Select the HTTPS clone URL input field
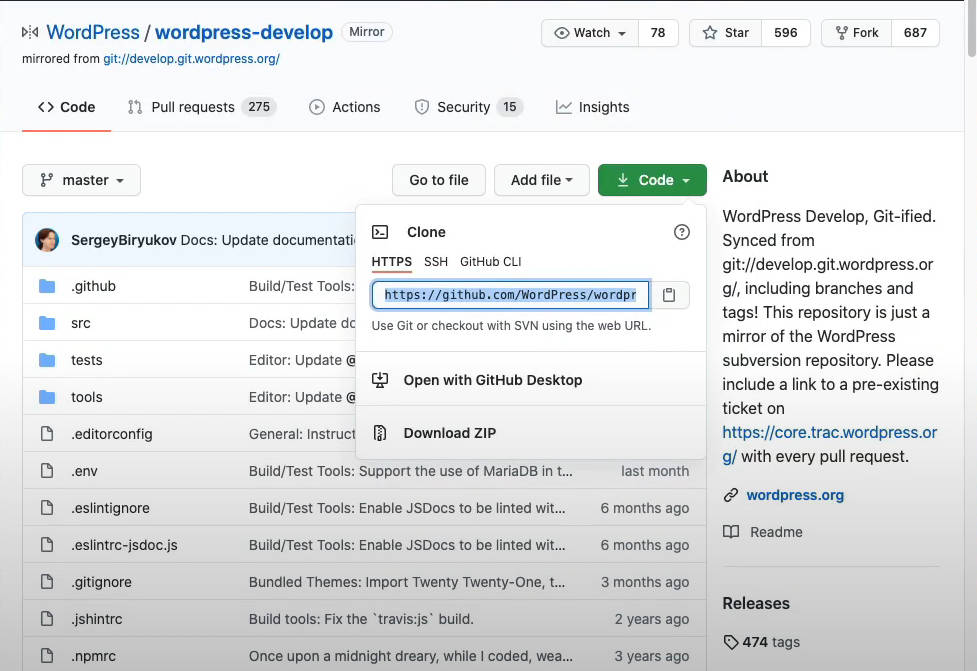Viewport: 977px width, 671px height. pyautogui.click(x=510, y=294)
